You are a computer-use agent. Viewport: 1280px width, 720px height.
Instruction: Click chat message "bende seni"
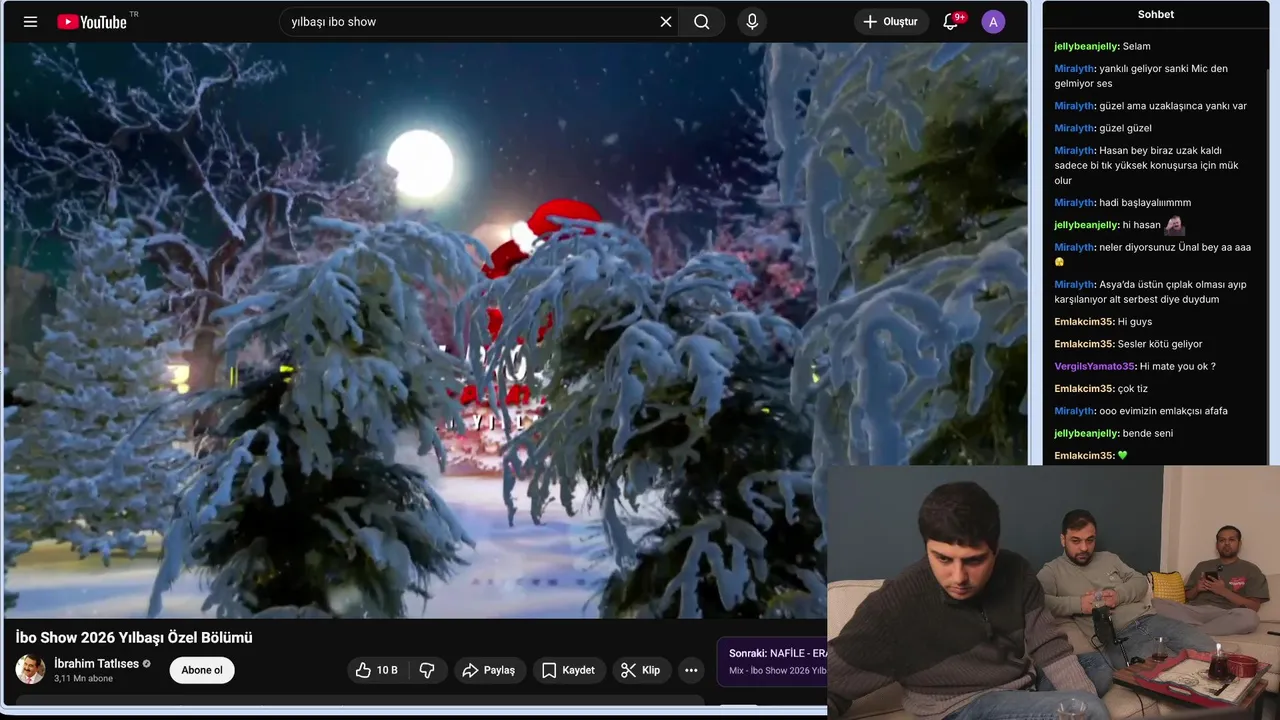coord(1148,433)
